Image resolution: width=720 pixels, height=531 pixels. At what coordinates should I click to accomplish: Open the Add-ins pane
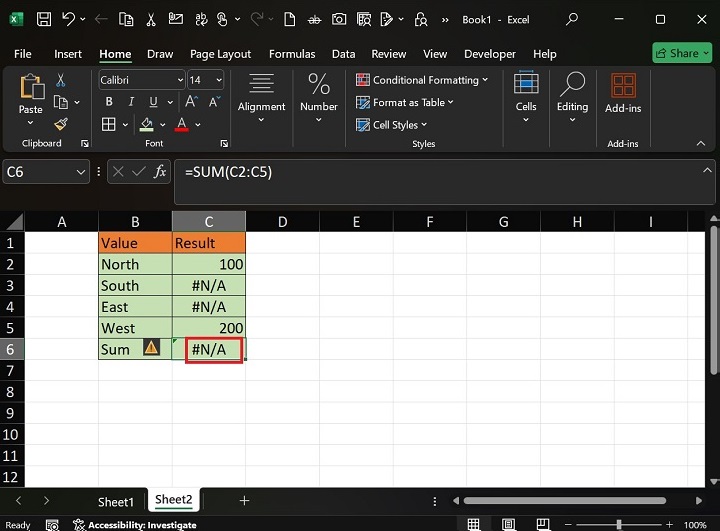pyautogui.click(x=623, y=94)
